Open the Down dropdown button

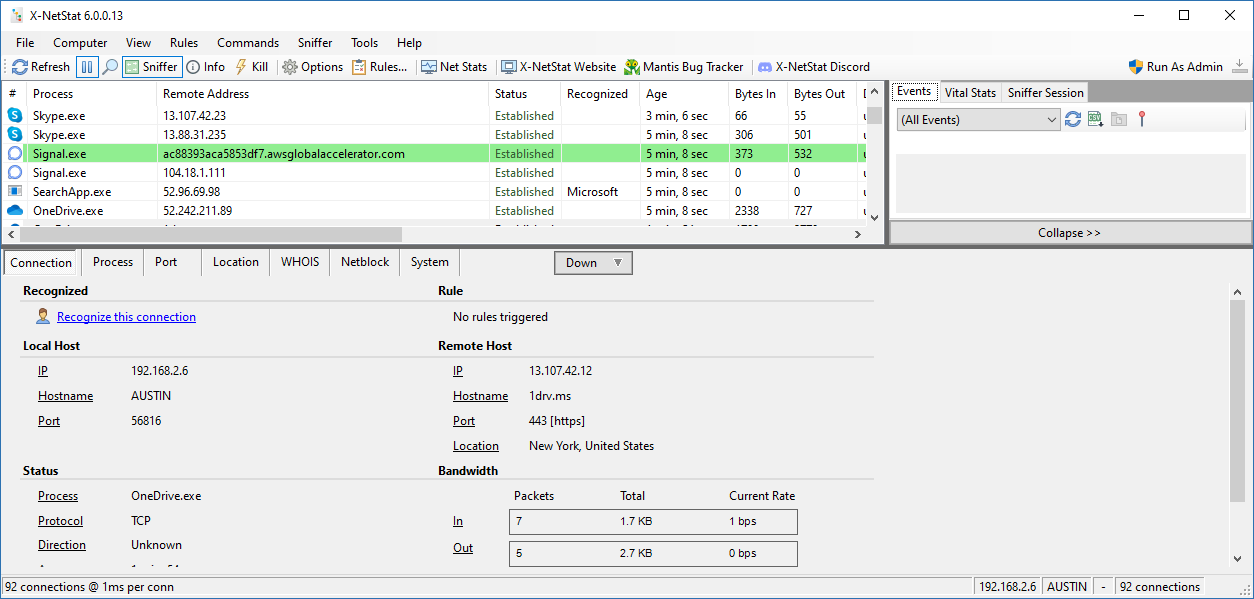tap(593, 263)
